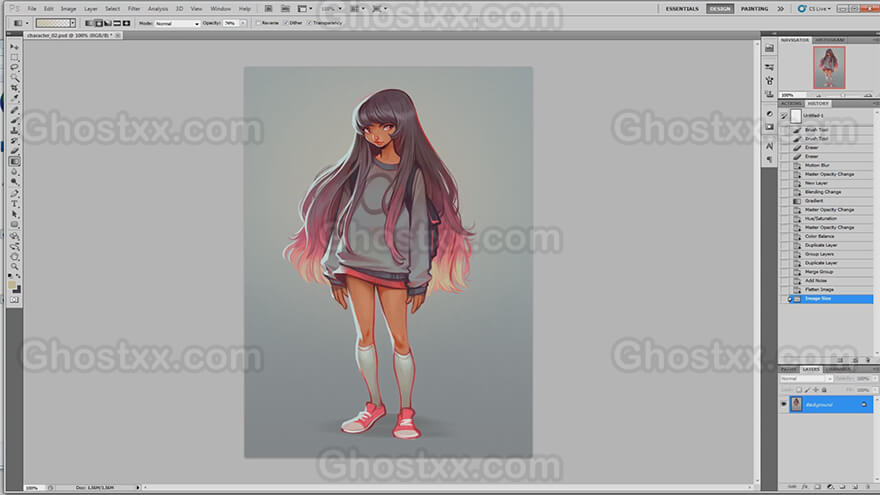Image resolution: width=880 pixels, height=495 pixels.
Task: Open the Opacity slider dropdown arrow
Action: (x=243, y=23)
